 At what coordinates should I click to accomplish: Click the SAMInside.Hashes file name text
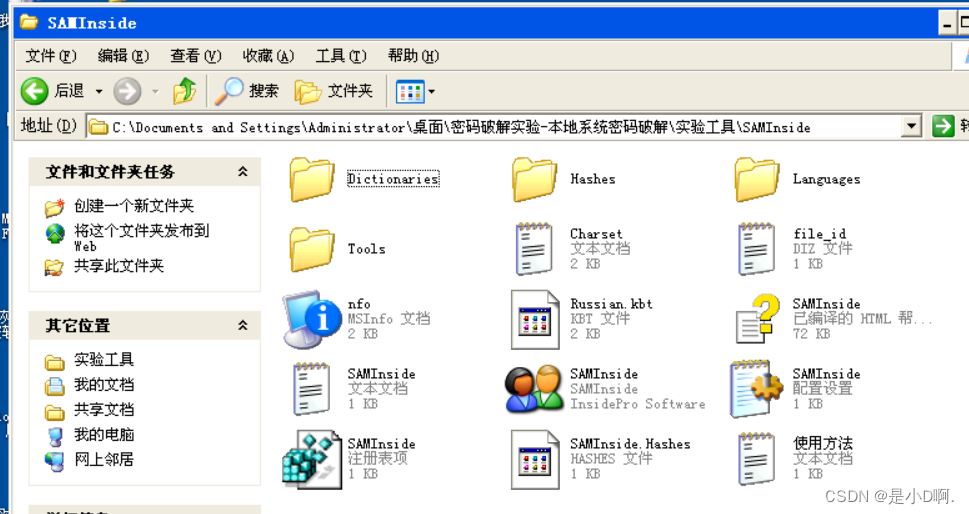pyautogui.click(x=630, y=444)
